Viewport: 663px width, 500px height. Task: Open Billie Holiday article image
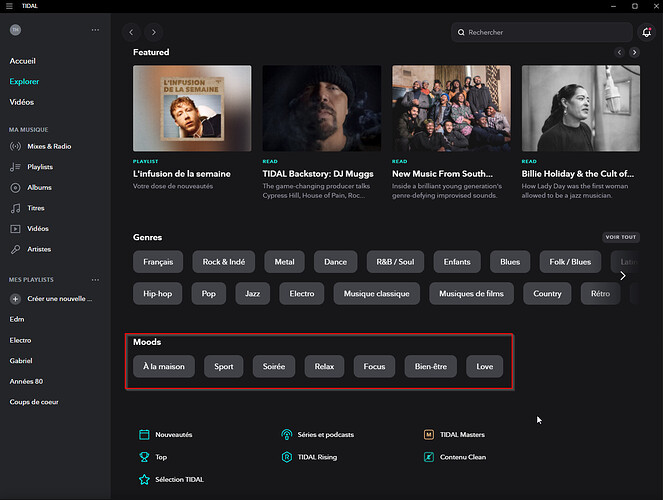(x=581, y=108)
